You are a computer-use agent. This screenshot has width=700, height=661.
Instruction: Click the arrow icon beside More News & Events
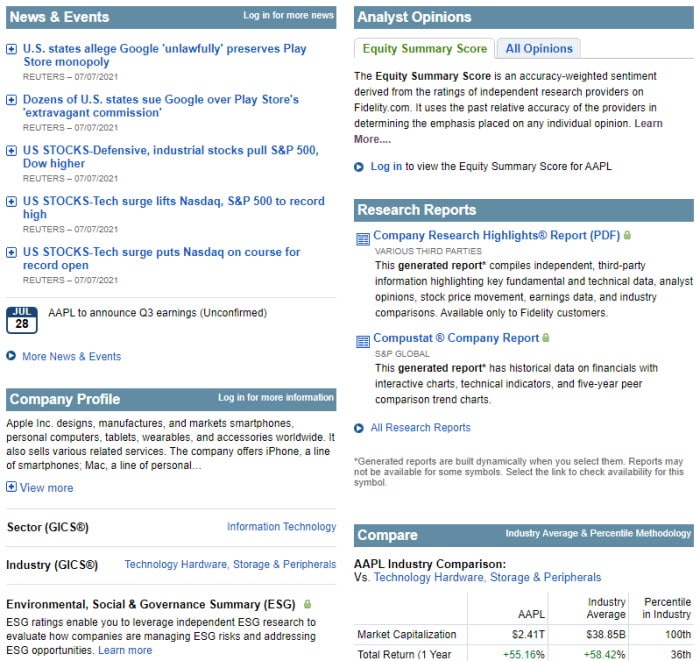pos(11,356)
